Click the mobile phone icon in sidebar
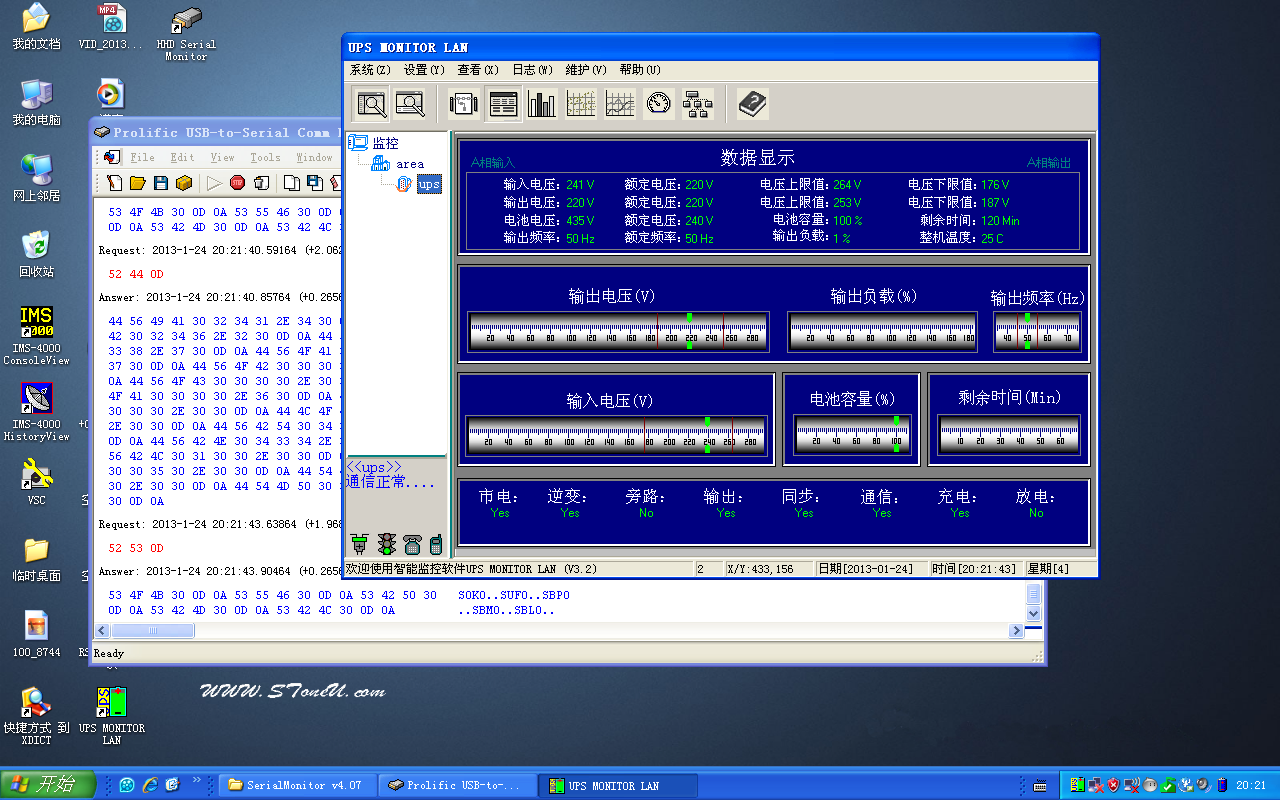The height and width of the screenshot is (800, 1280). point(436,544)
